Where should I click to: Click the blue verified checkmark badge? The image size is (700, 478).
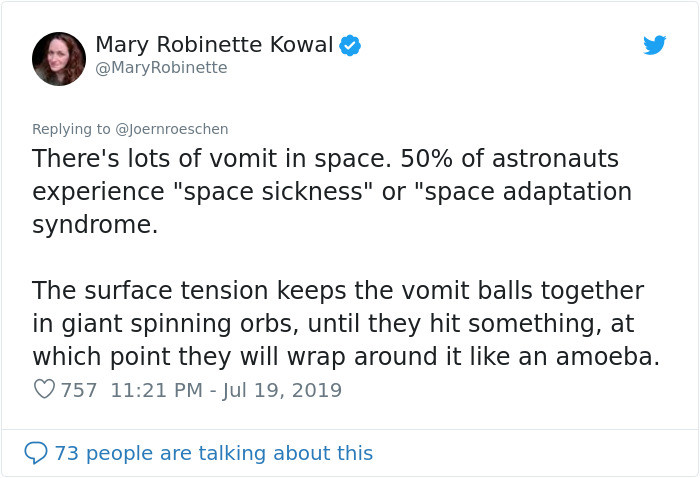click(x=350, y=45)
